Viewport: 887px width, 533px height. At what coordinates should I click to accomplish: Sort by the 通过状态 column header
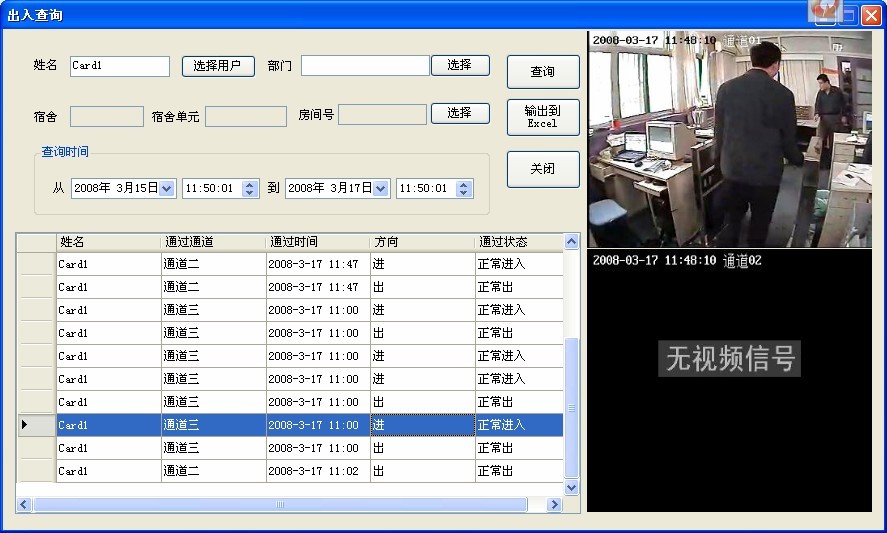519,242
